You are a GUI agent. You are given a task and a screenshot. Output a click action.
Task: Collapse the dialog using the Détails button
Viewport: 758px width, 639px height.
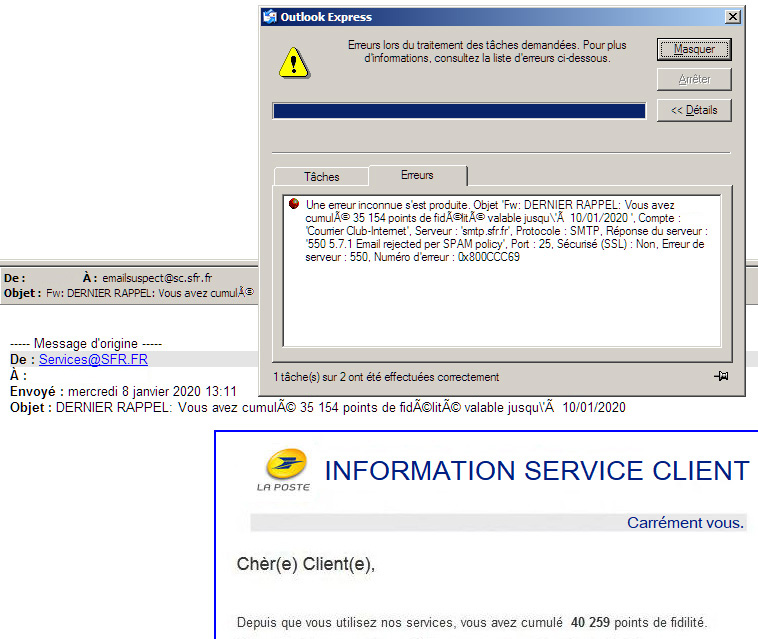pyautogui.click(x=693, y=110)
